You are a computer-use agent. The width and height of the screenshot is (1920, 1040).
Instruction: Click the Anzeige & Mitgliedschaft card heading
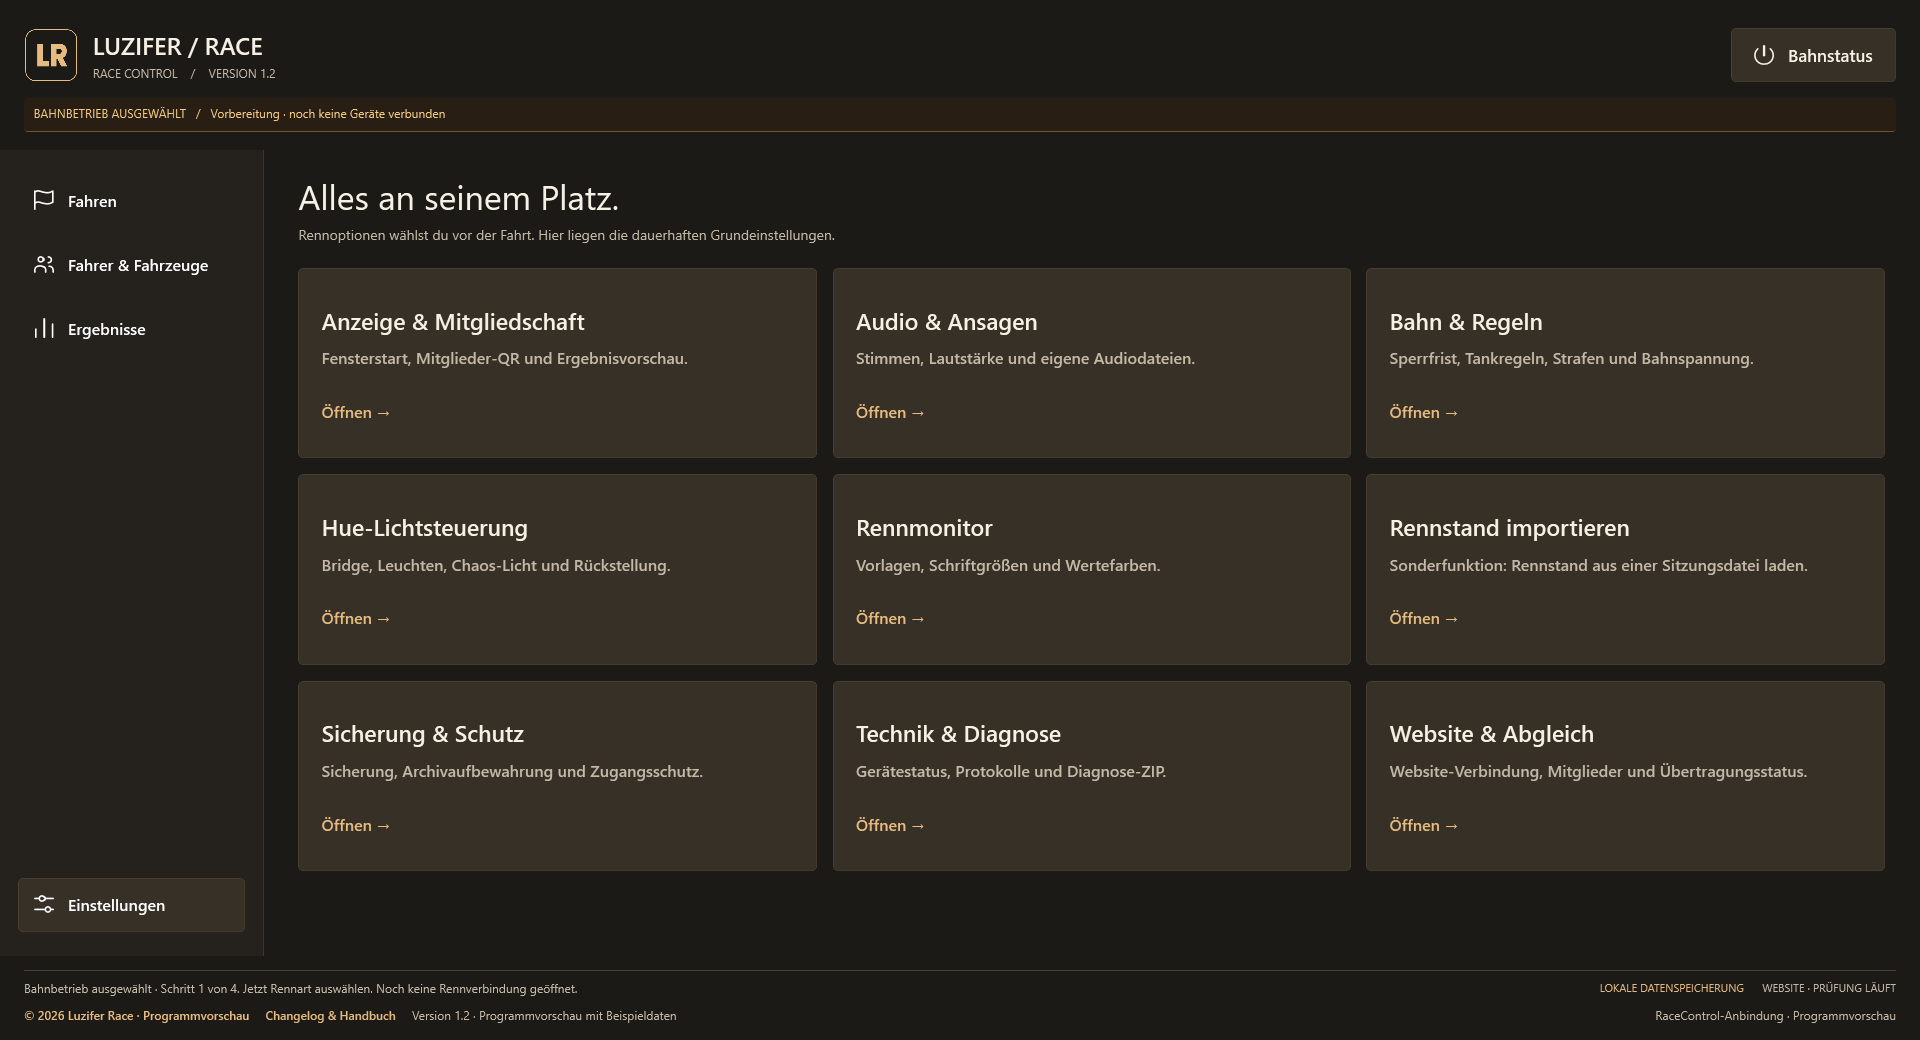pyautogui.click(x=453, y=322)
